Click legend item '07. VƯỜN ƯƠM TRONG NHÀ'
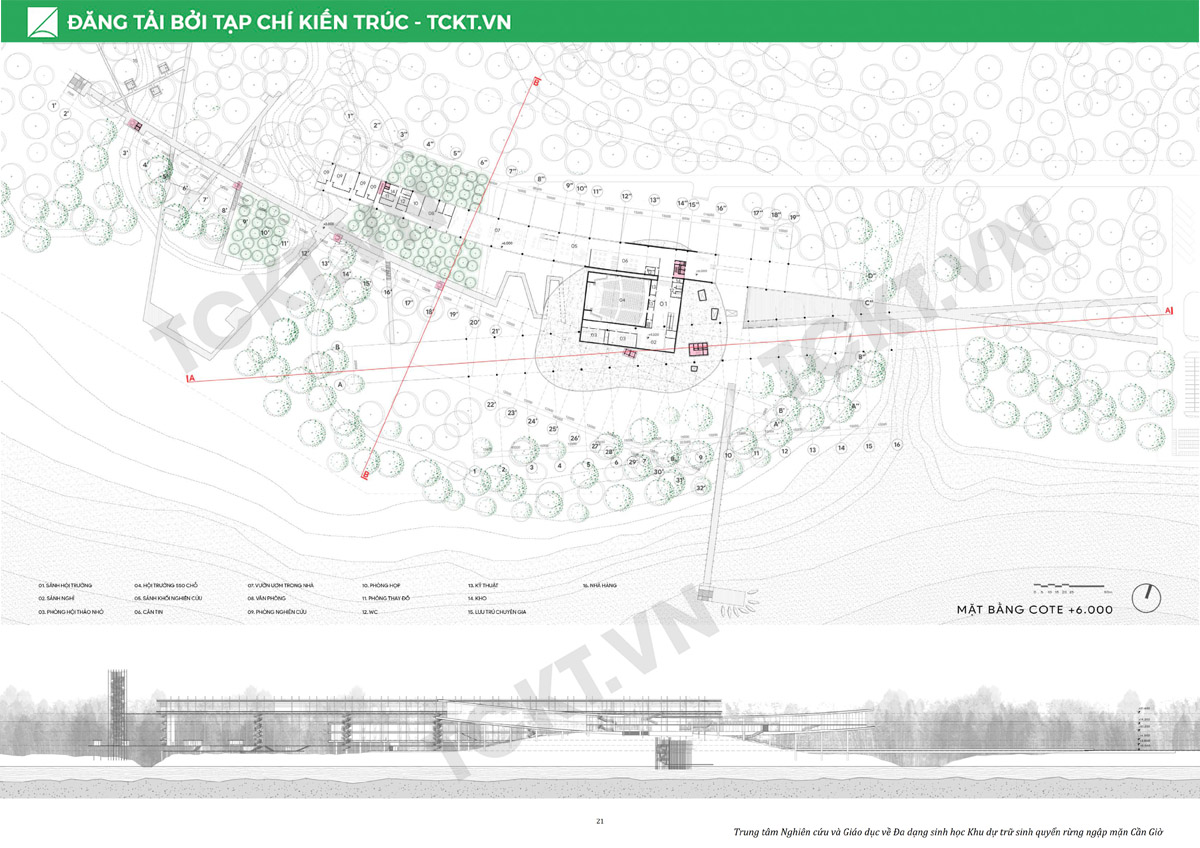This screenshot has height=848, width=1200. (284, 584)
